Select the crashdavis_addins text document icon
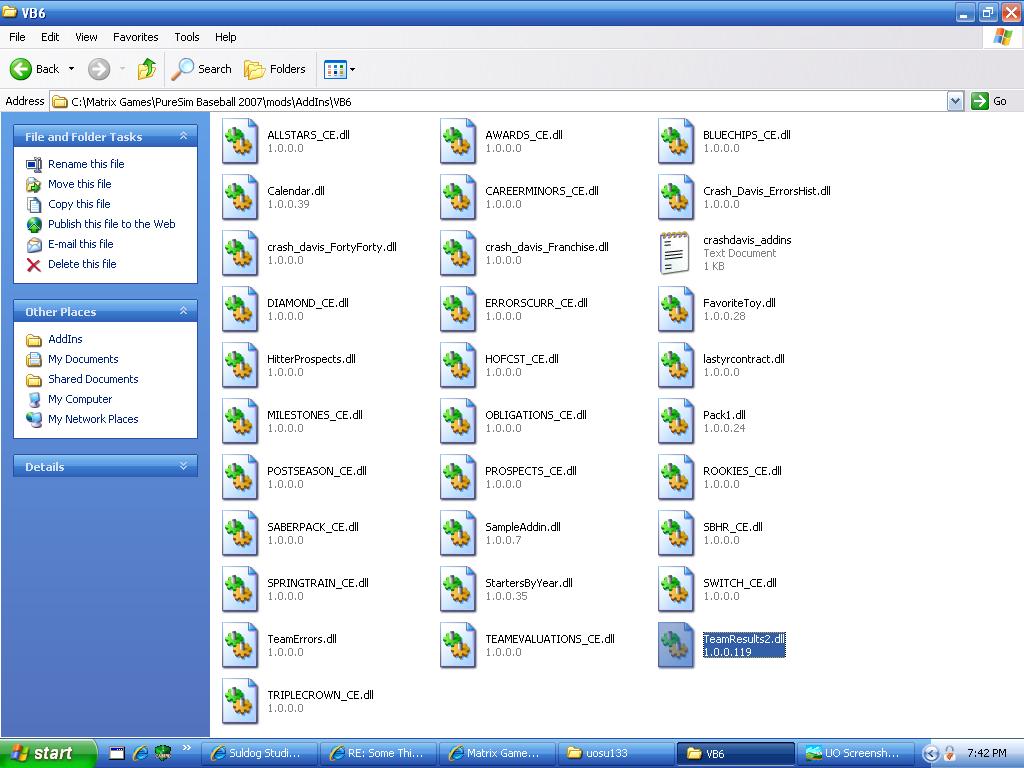The image size is (1024, 768). (x=675, y=253)
